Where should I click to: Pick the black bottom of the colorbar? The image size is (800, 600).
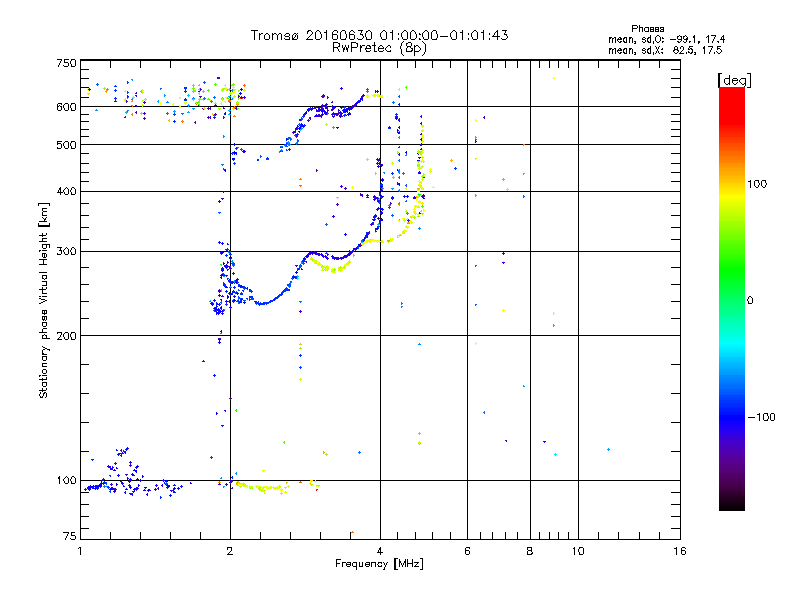[732, 503]
